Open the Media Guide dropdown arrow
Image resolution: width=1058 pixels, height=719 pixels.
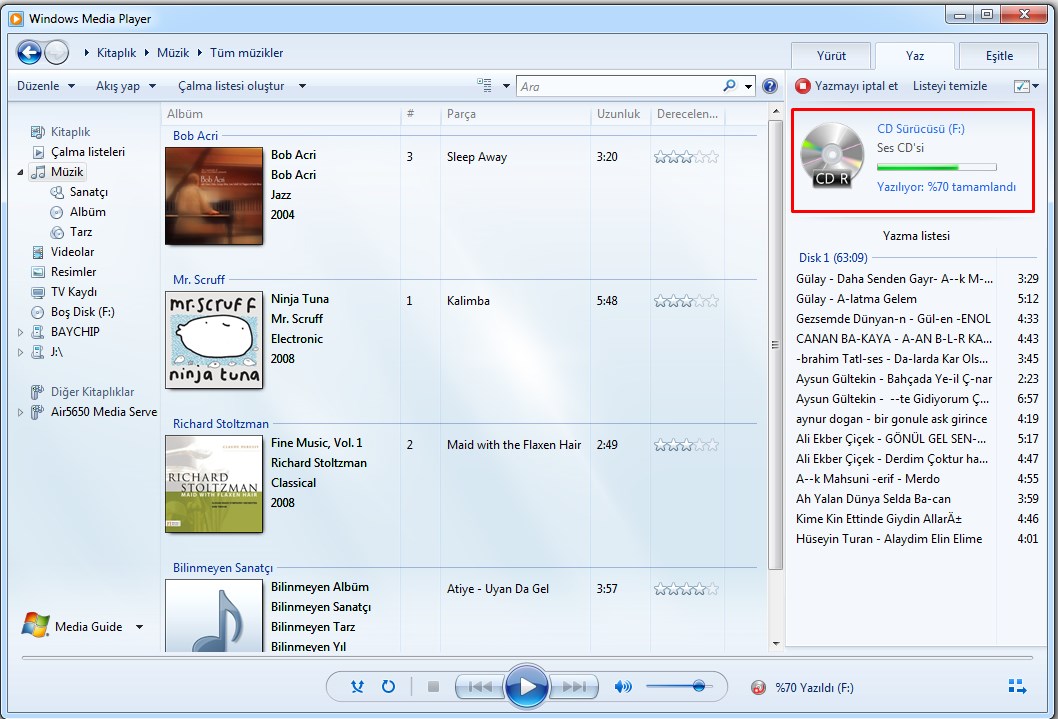click(x=139, y=627)
